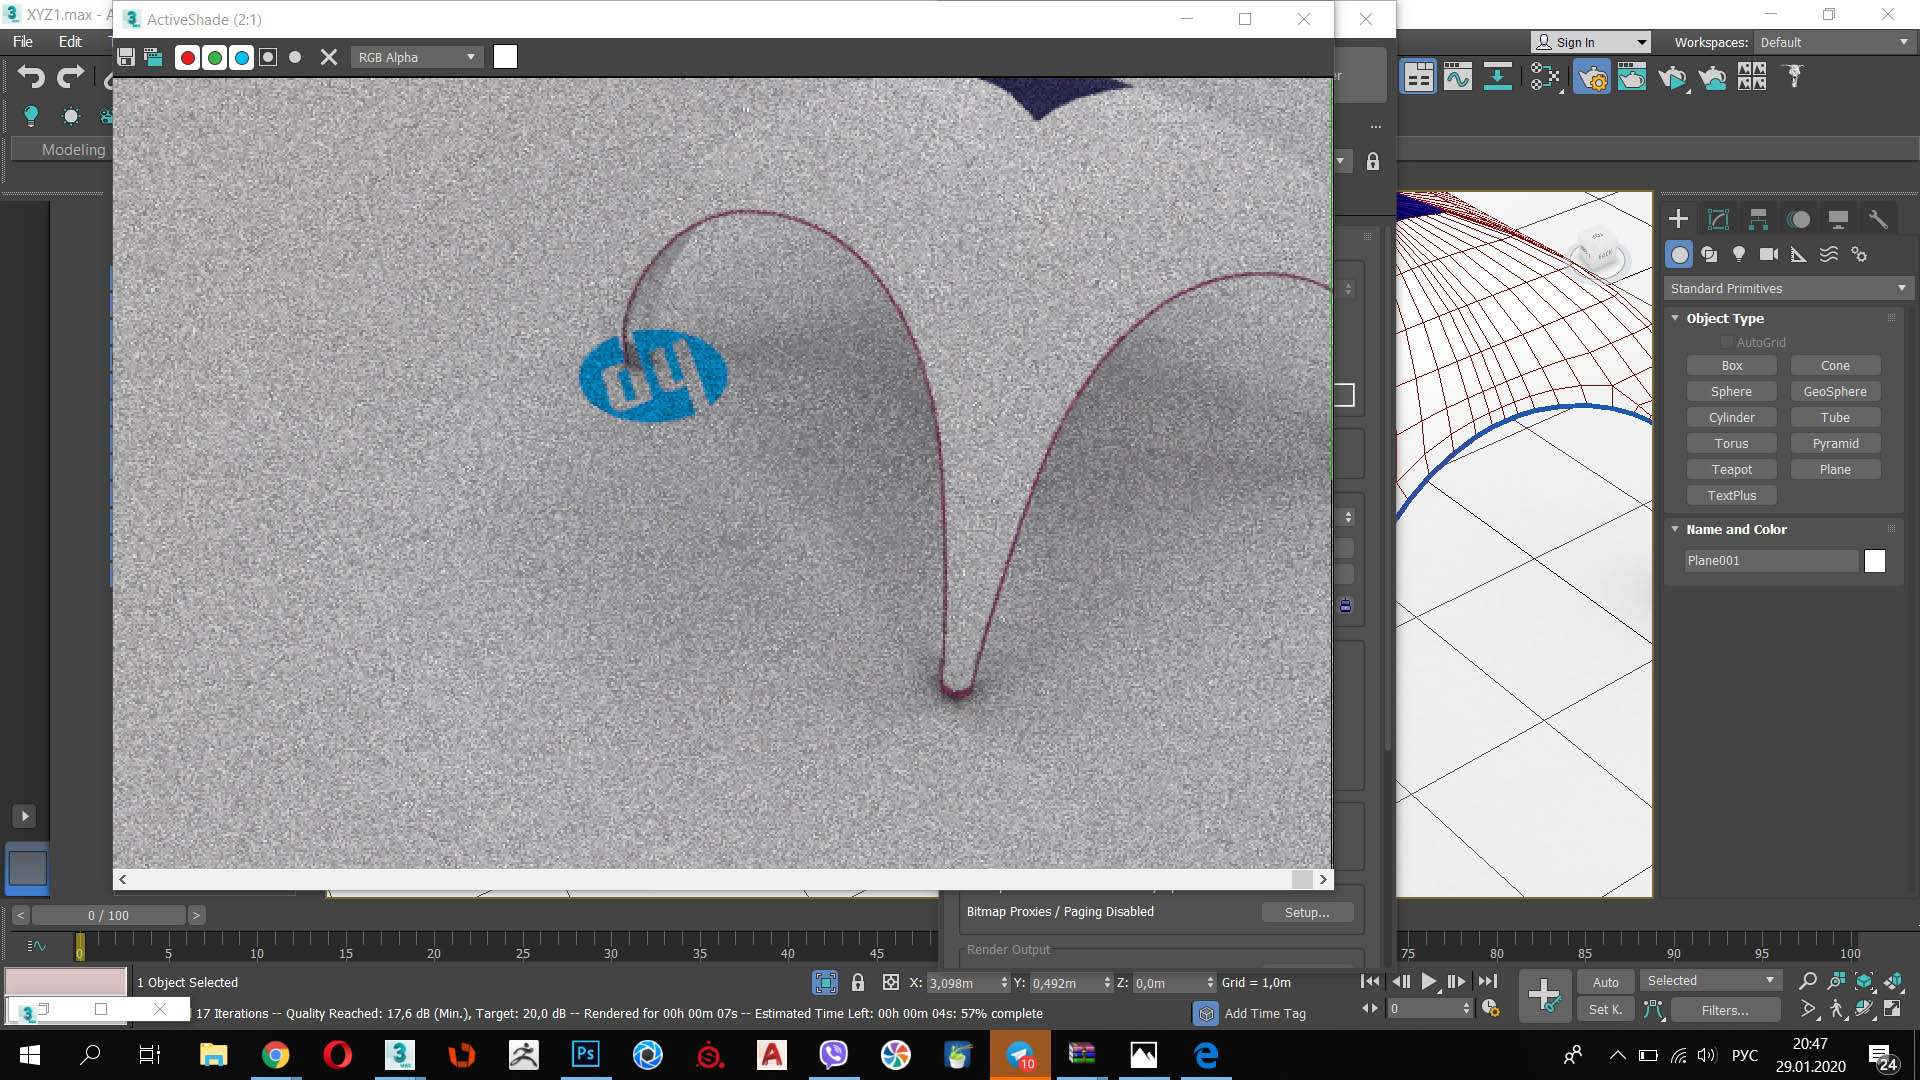The height and width of the screenshot is (1080, 1920).
Task: Open the Standard Primitives dropdown
Action: [1787, 288]
